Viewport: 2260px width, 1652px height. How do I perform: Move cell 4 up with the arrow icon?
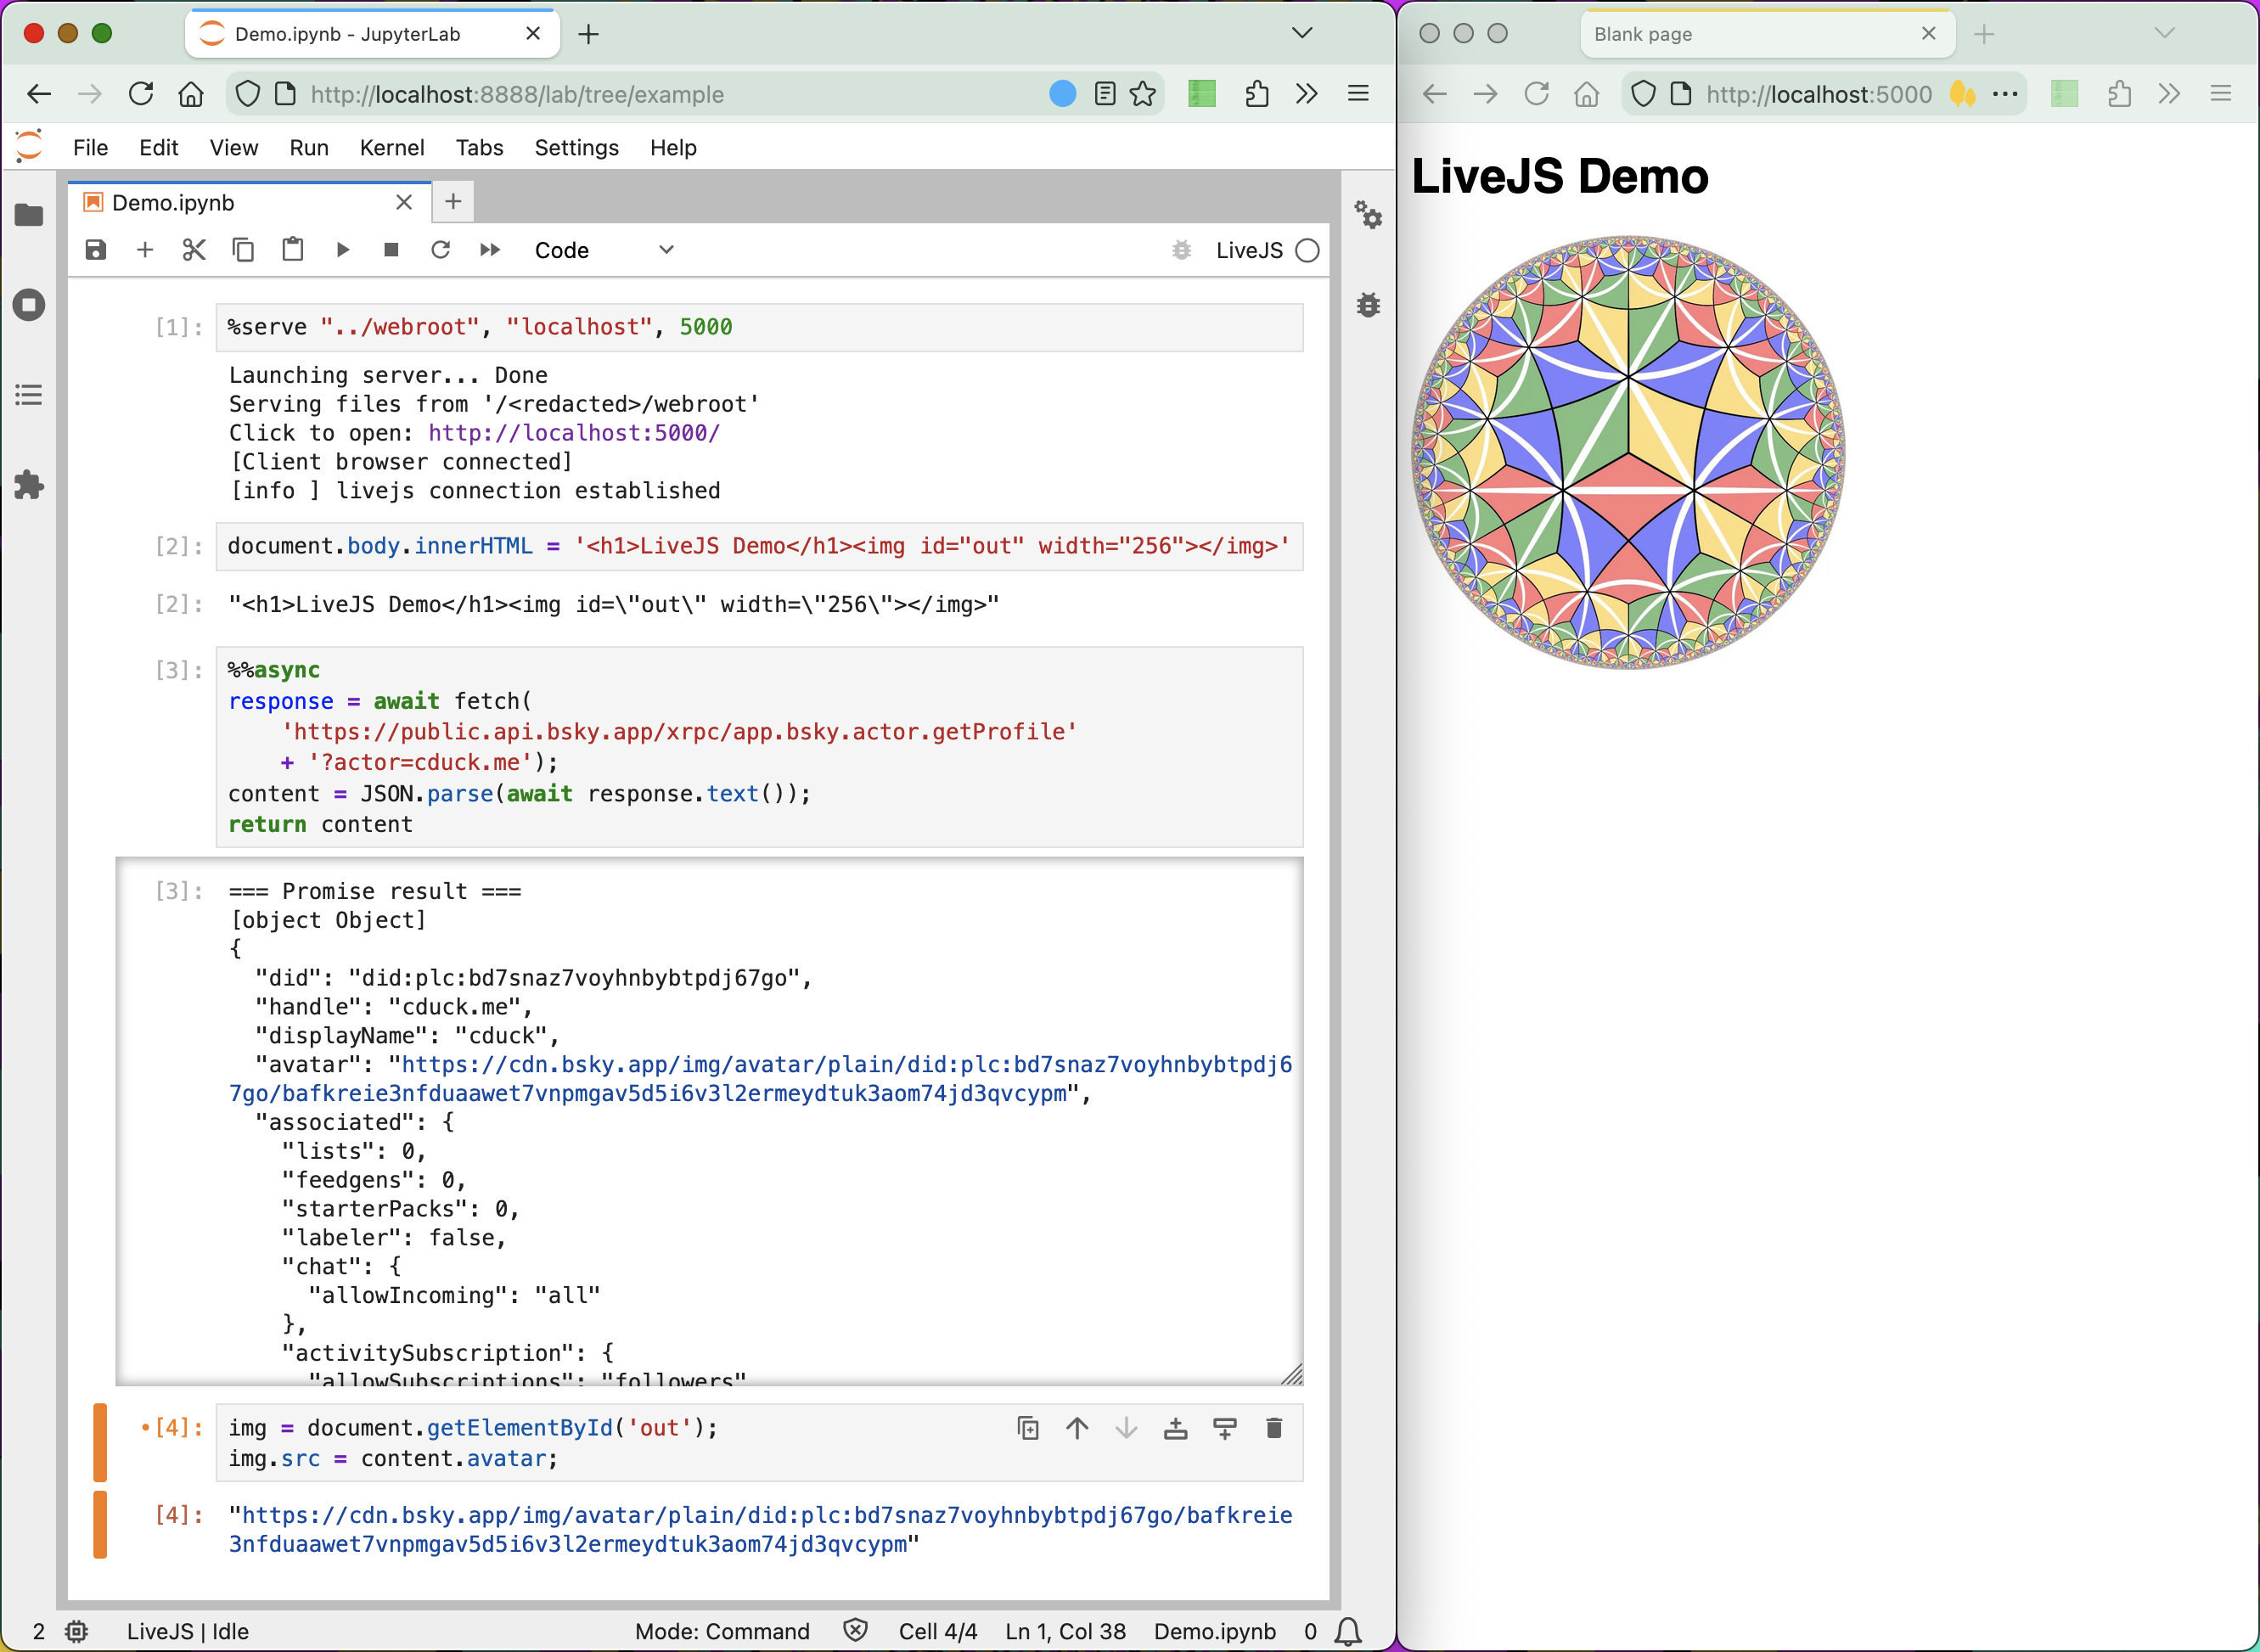click(1077, 1428)
